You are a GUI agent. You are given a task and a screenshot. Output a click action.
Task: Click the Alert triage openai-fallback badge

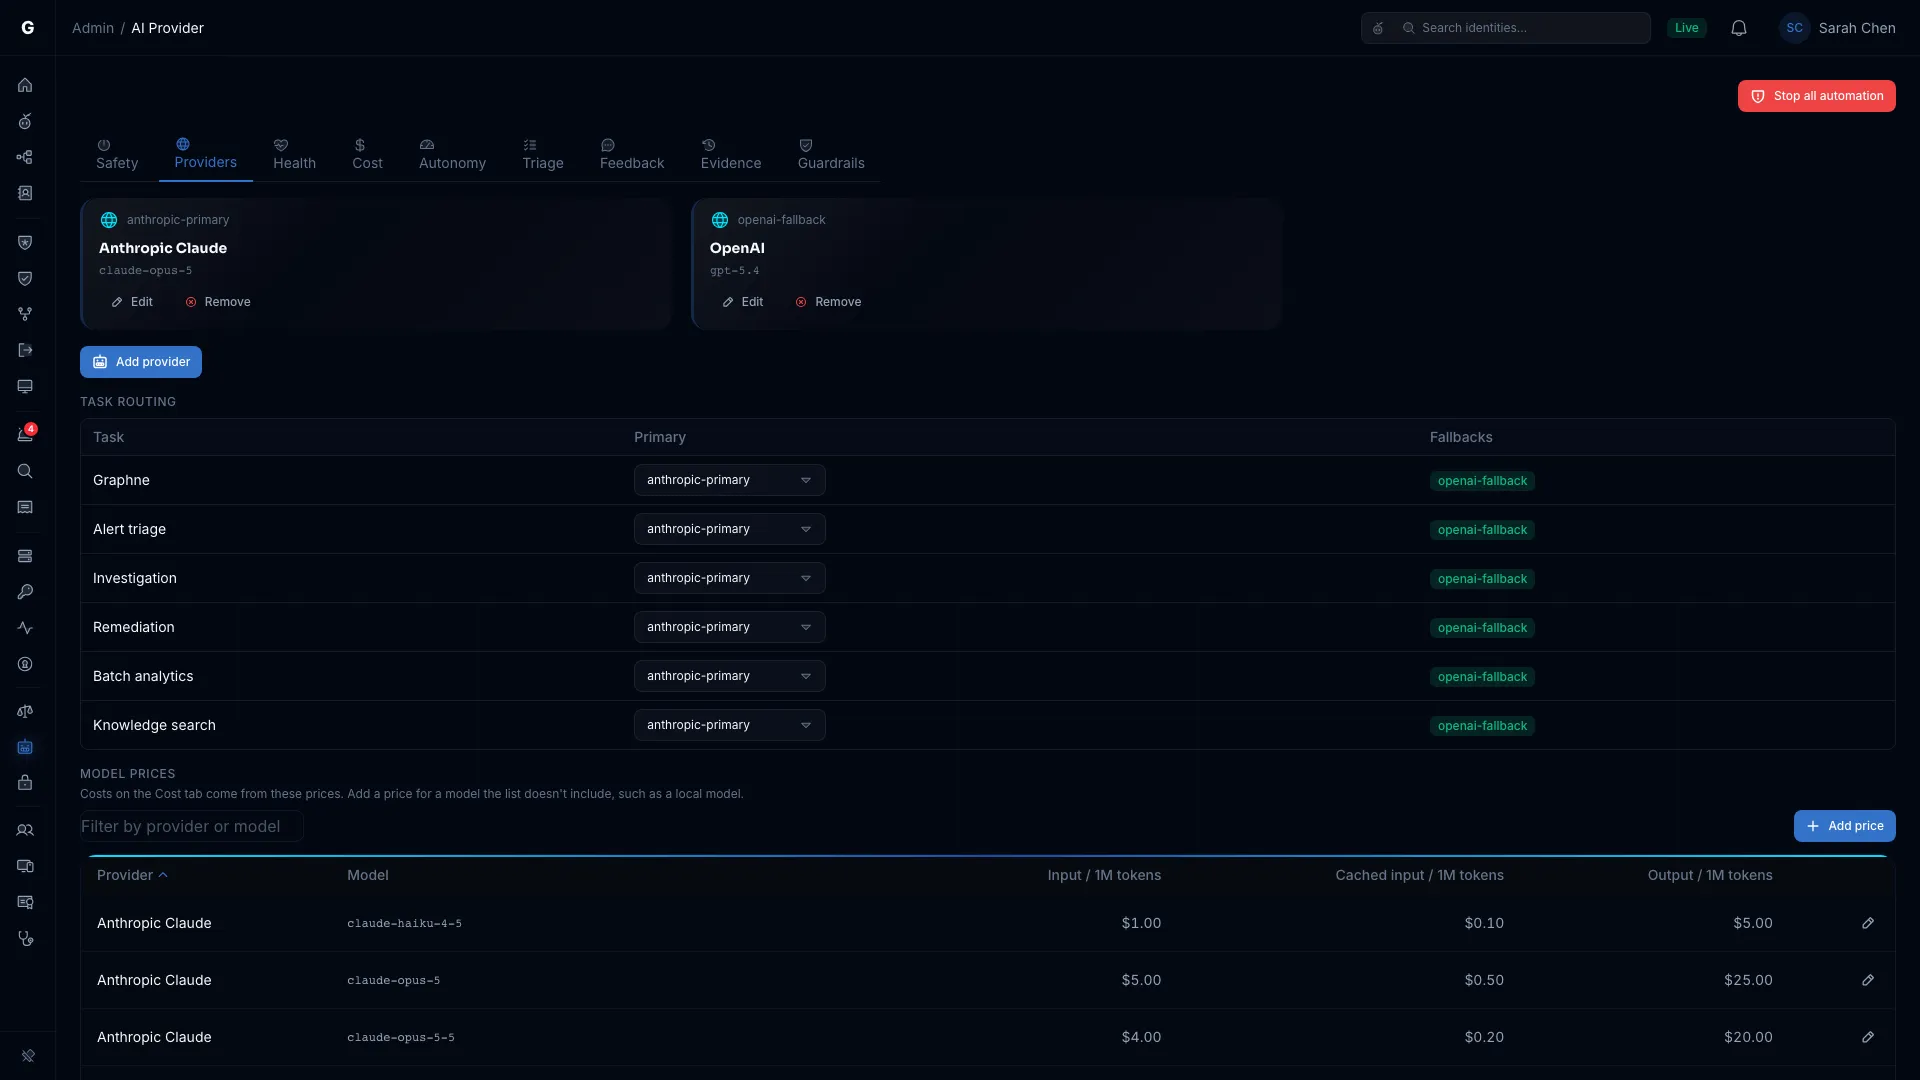1482,530
